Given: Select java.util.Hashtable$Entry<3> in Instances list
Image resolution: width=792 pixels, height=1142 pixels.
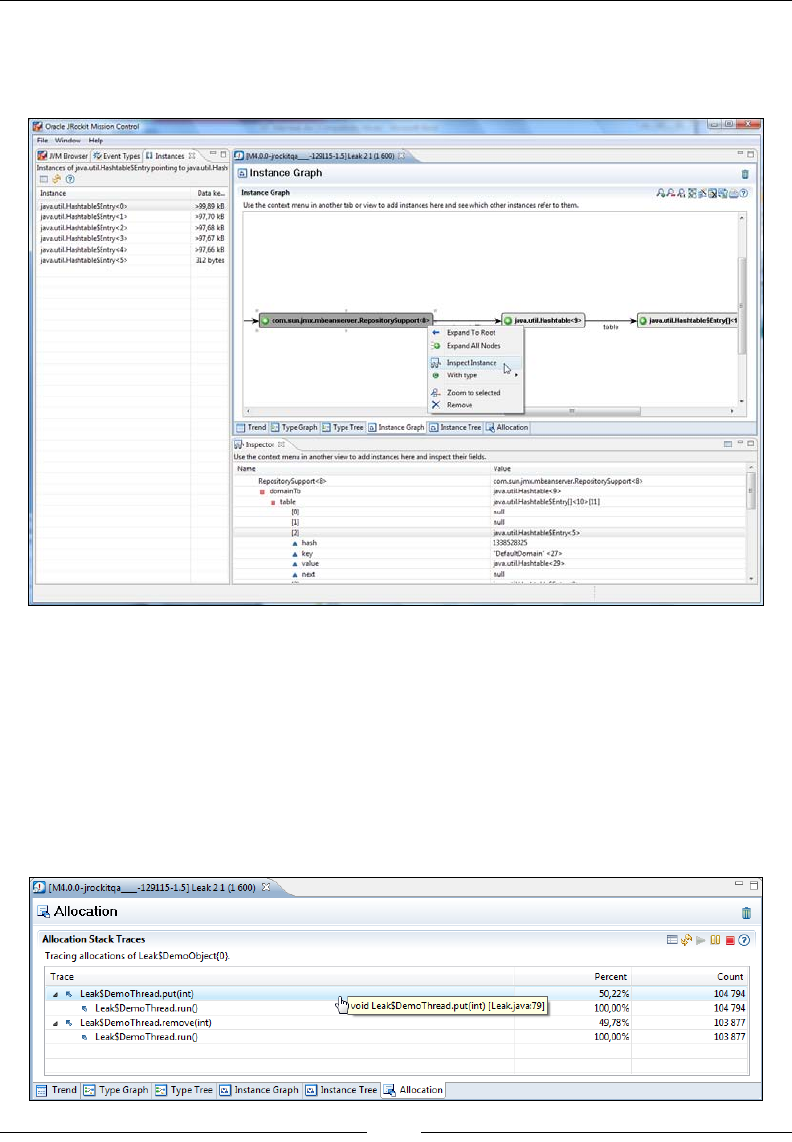Looking at the screenshot, I should click(131, 238).
